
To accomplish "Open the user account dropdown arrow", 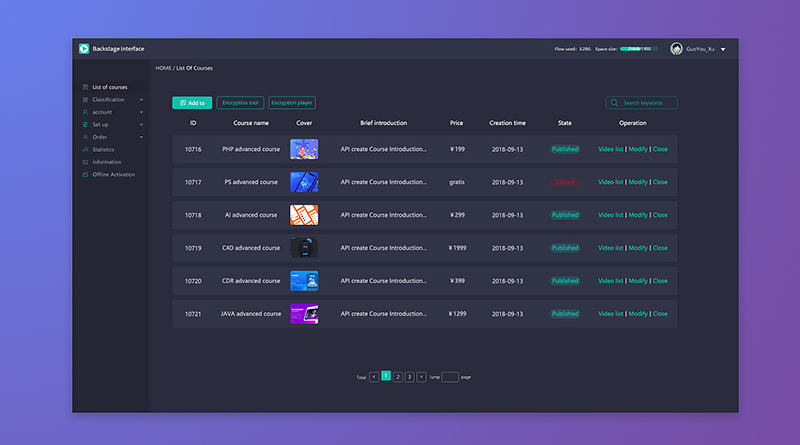I will [723, 49].
